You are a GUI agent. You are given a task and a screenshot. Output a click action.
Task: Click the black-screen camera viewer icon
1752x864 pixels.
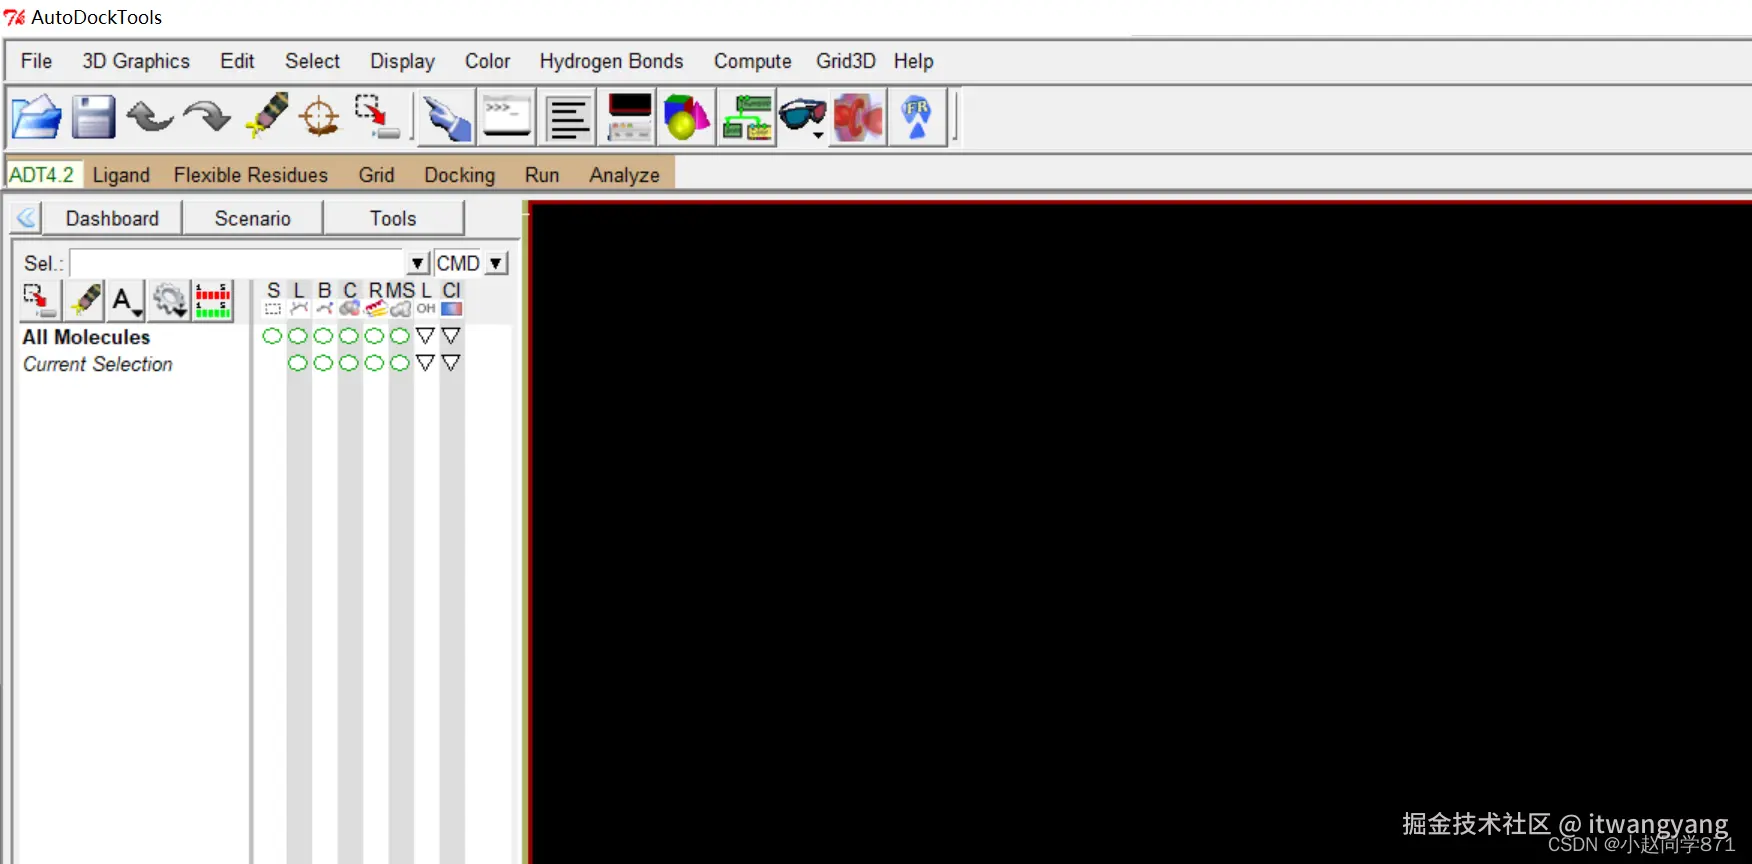point(629,117)
